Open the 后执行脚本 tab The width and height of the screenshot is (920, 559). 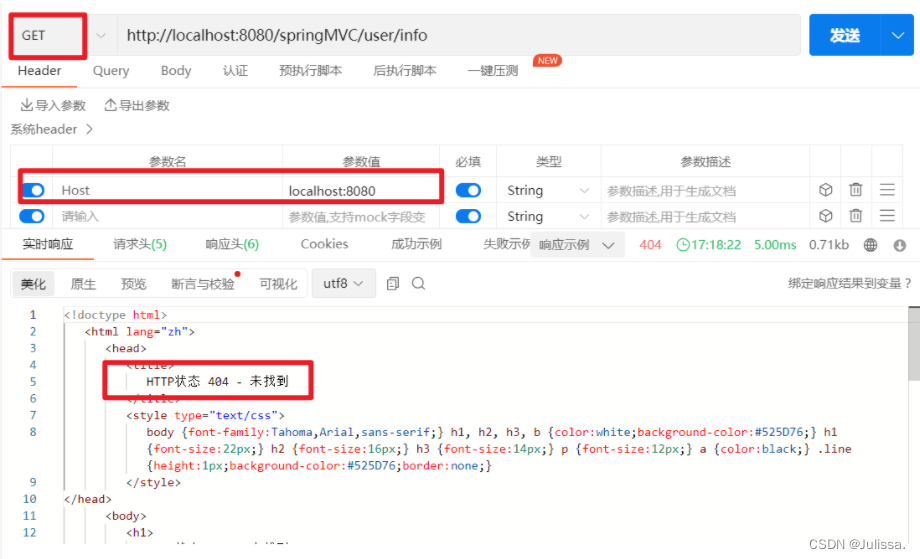(x=405, y=70)
